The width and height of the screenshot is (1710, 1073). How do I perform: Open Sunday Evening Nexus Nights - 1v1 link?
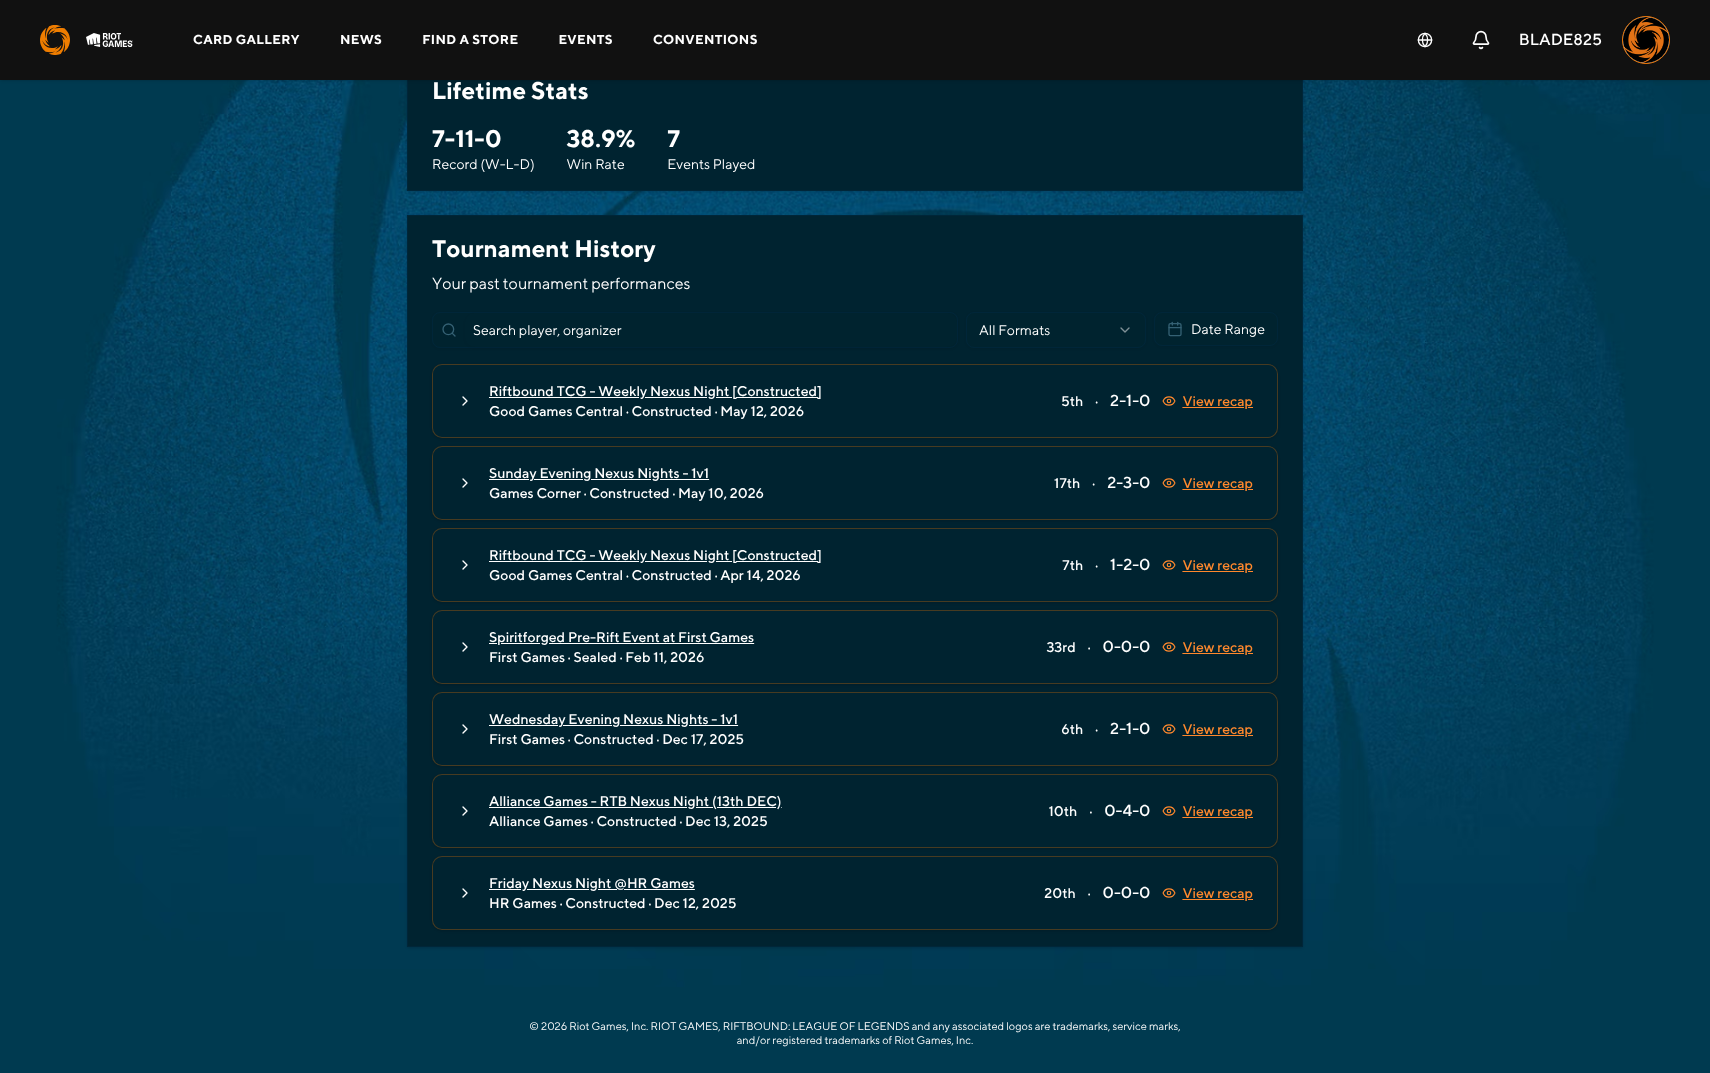pyautogui.click(x=599, y=473)
